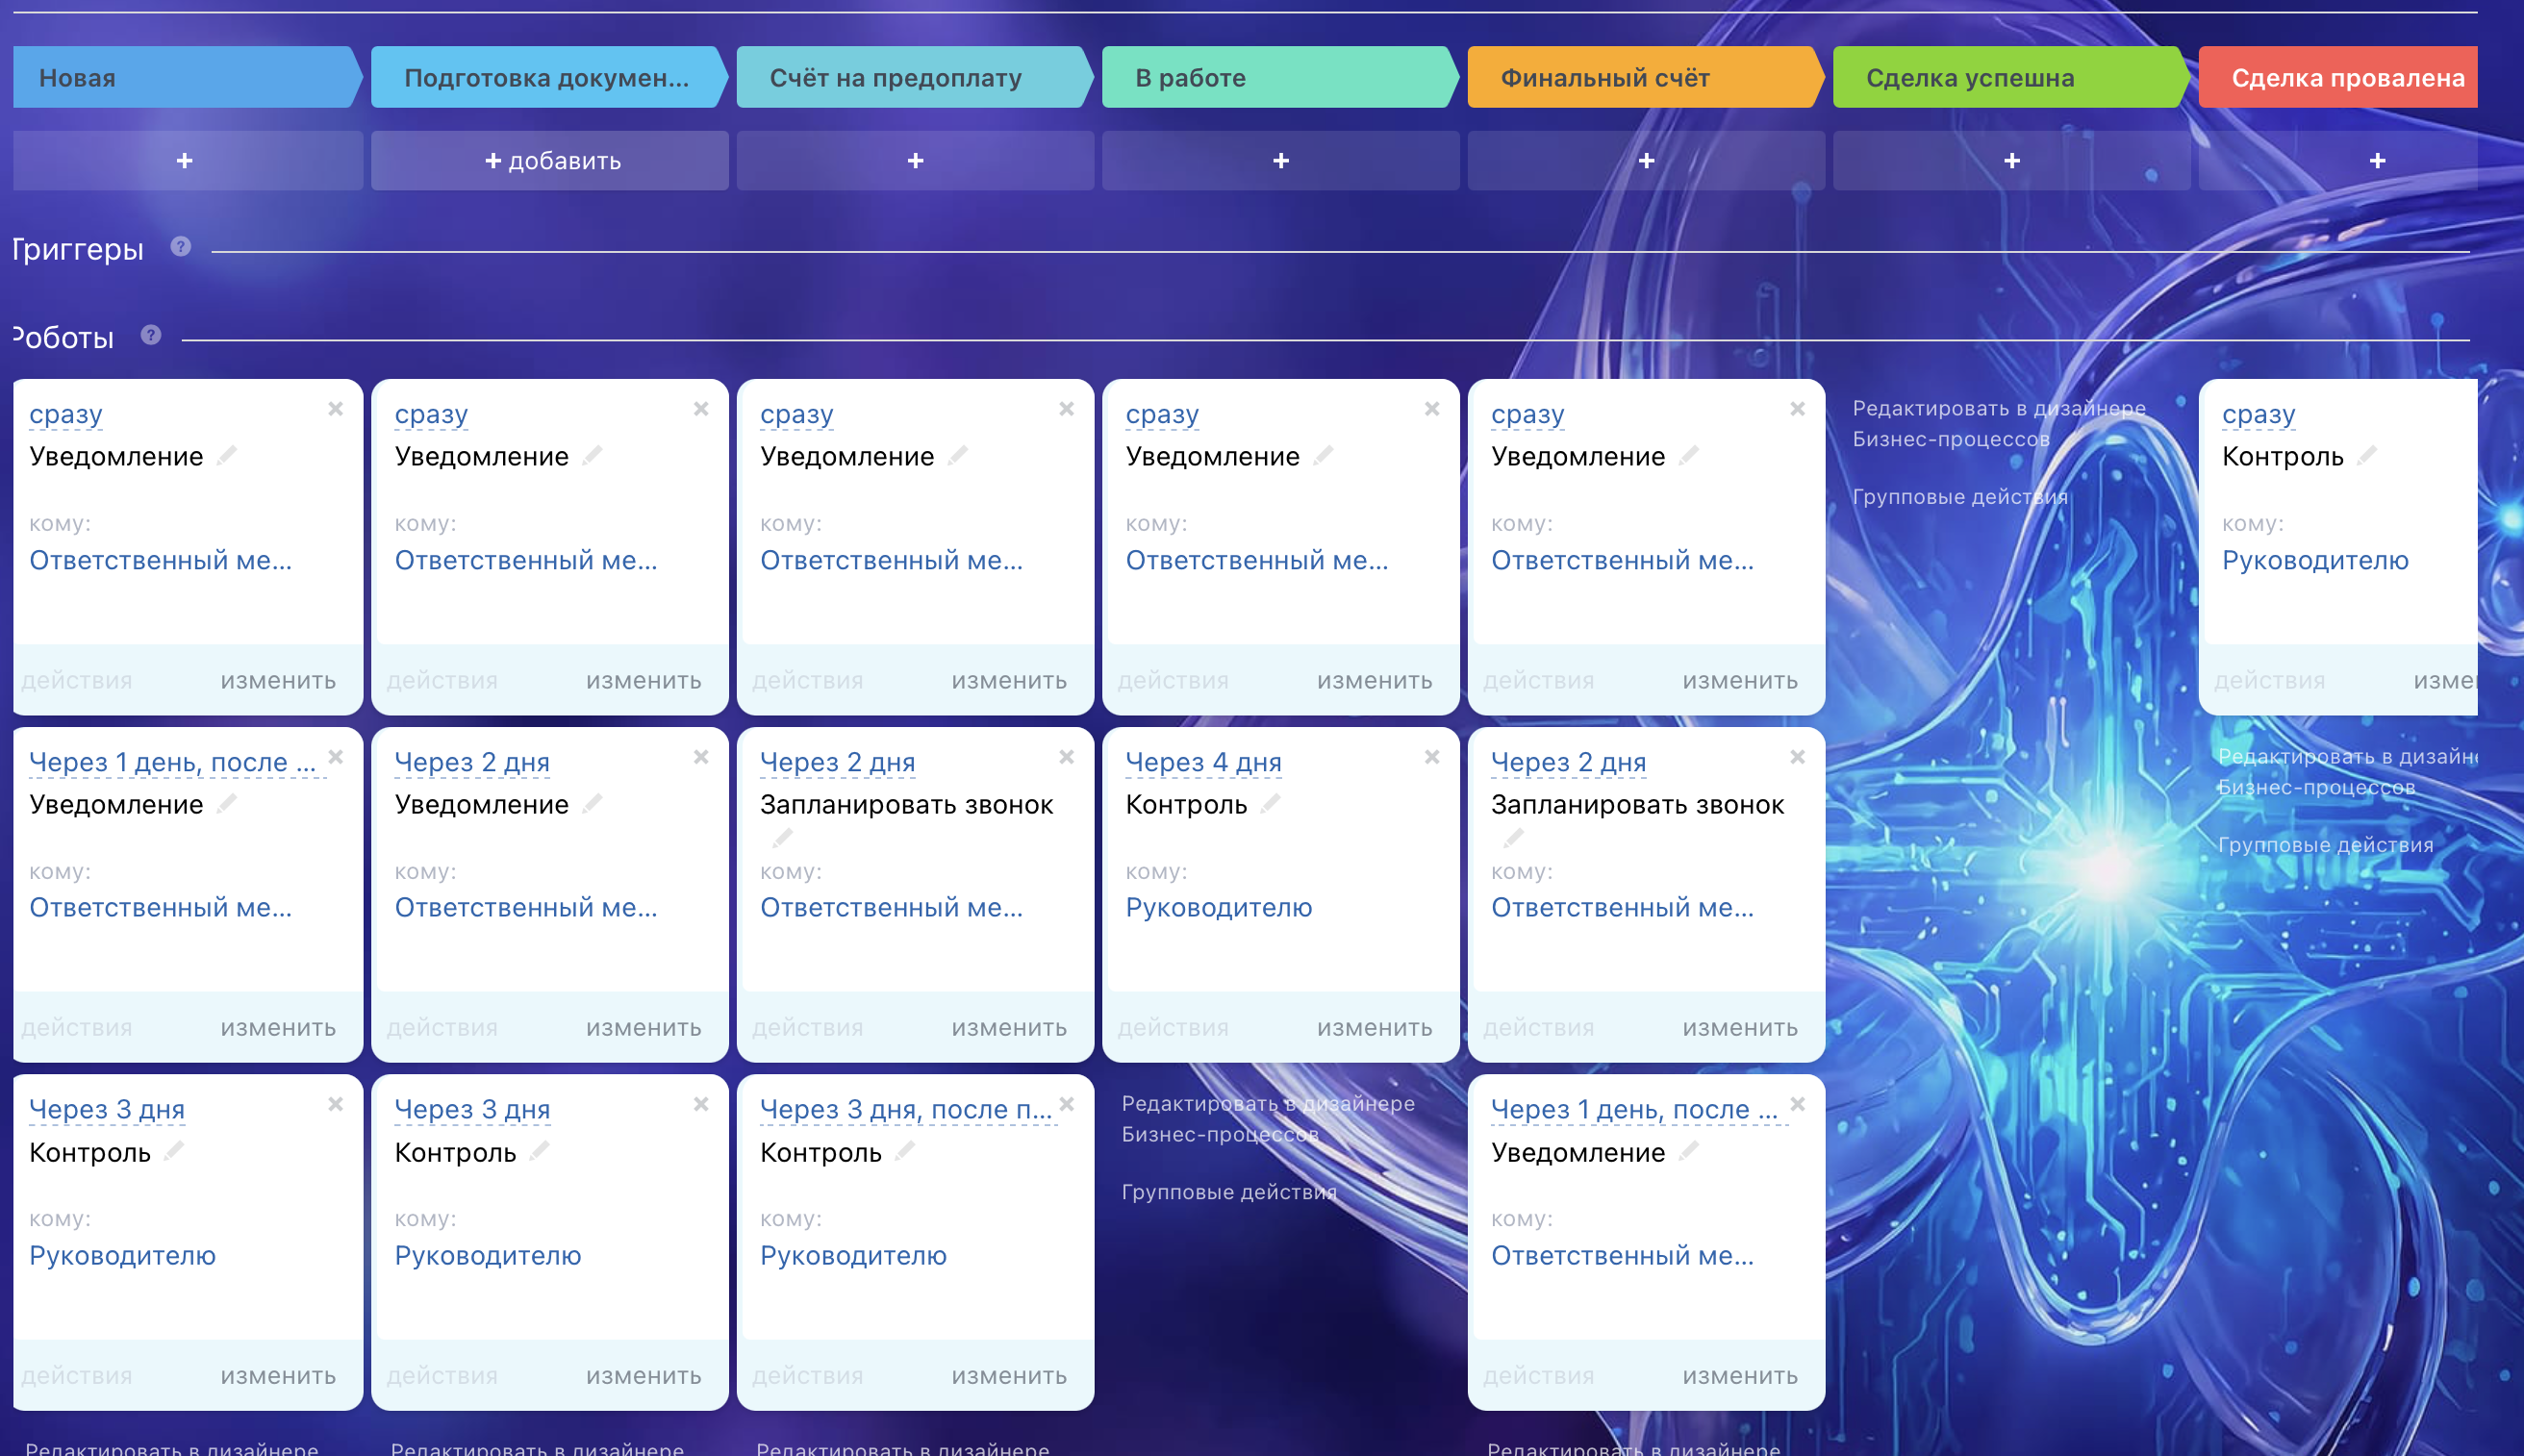The image size is (2524, 1456).
Task: Open Редактировать в дизайнере Бизнес-процессов under Сделка успешна
Action: click(x=1998, y=423)
